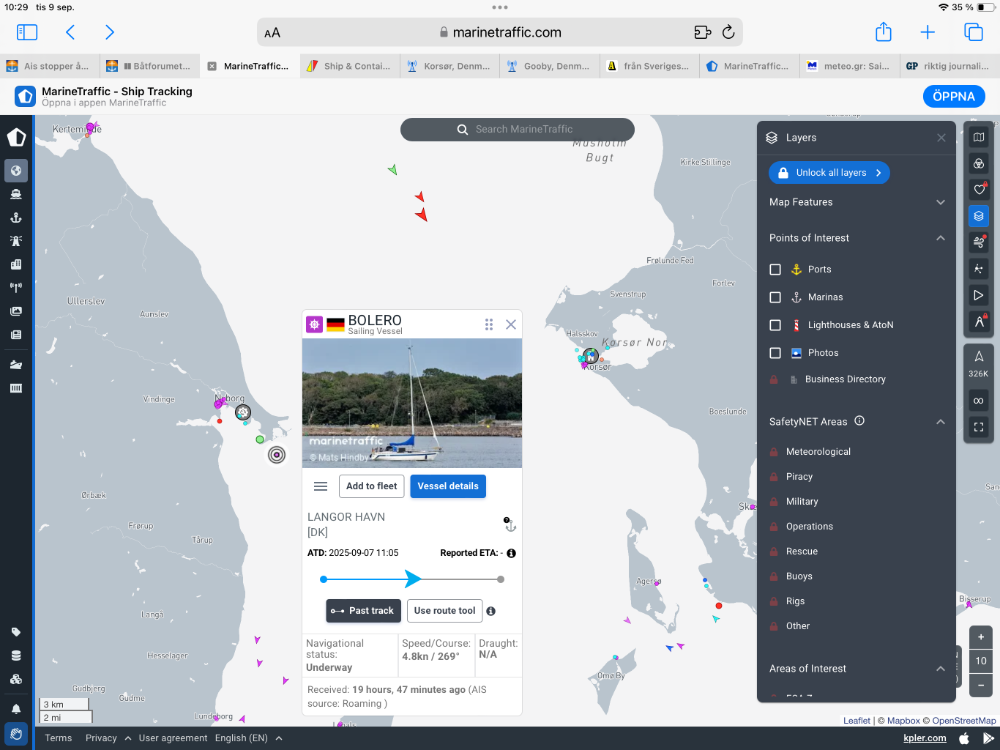This screenshot has width=1000, height=750.
Task: Enable the Lighthouses & AtoN checkbox
Action: point(775,325)
